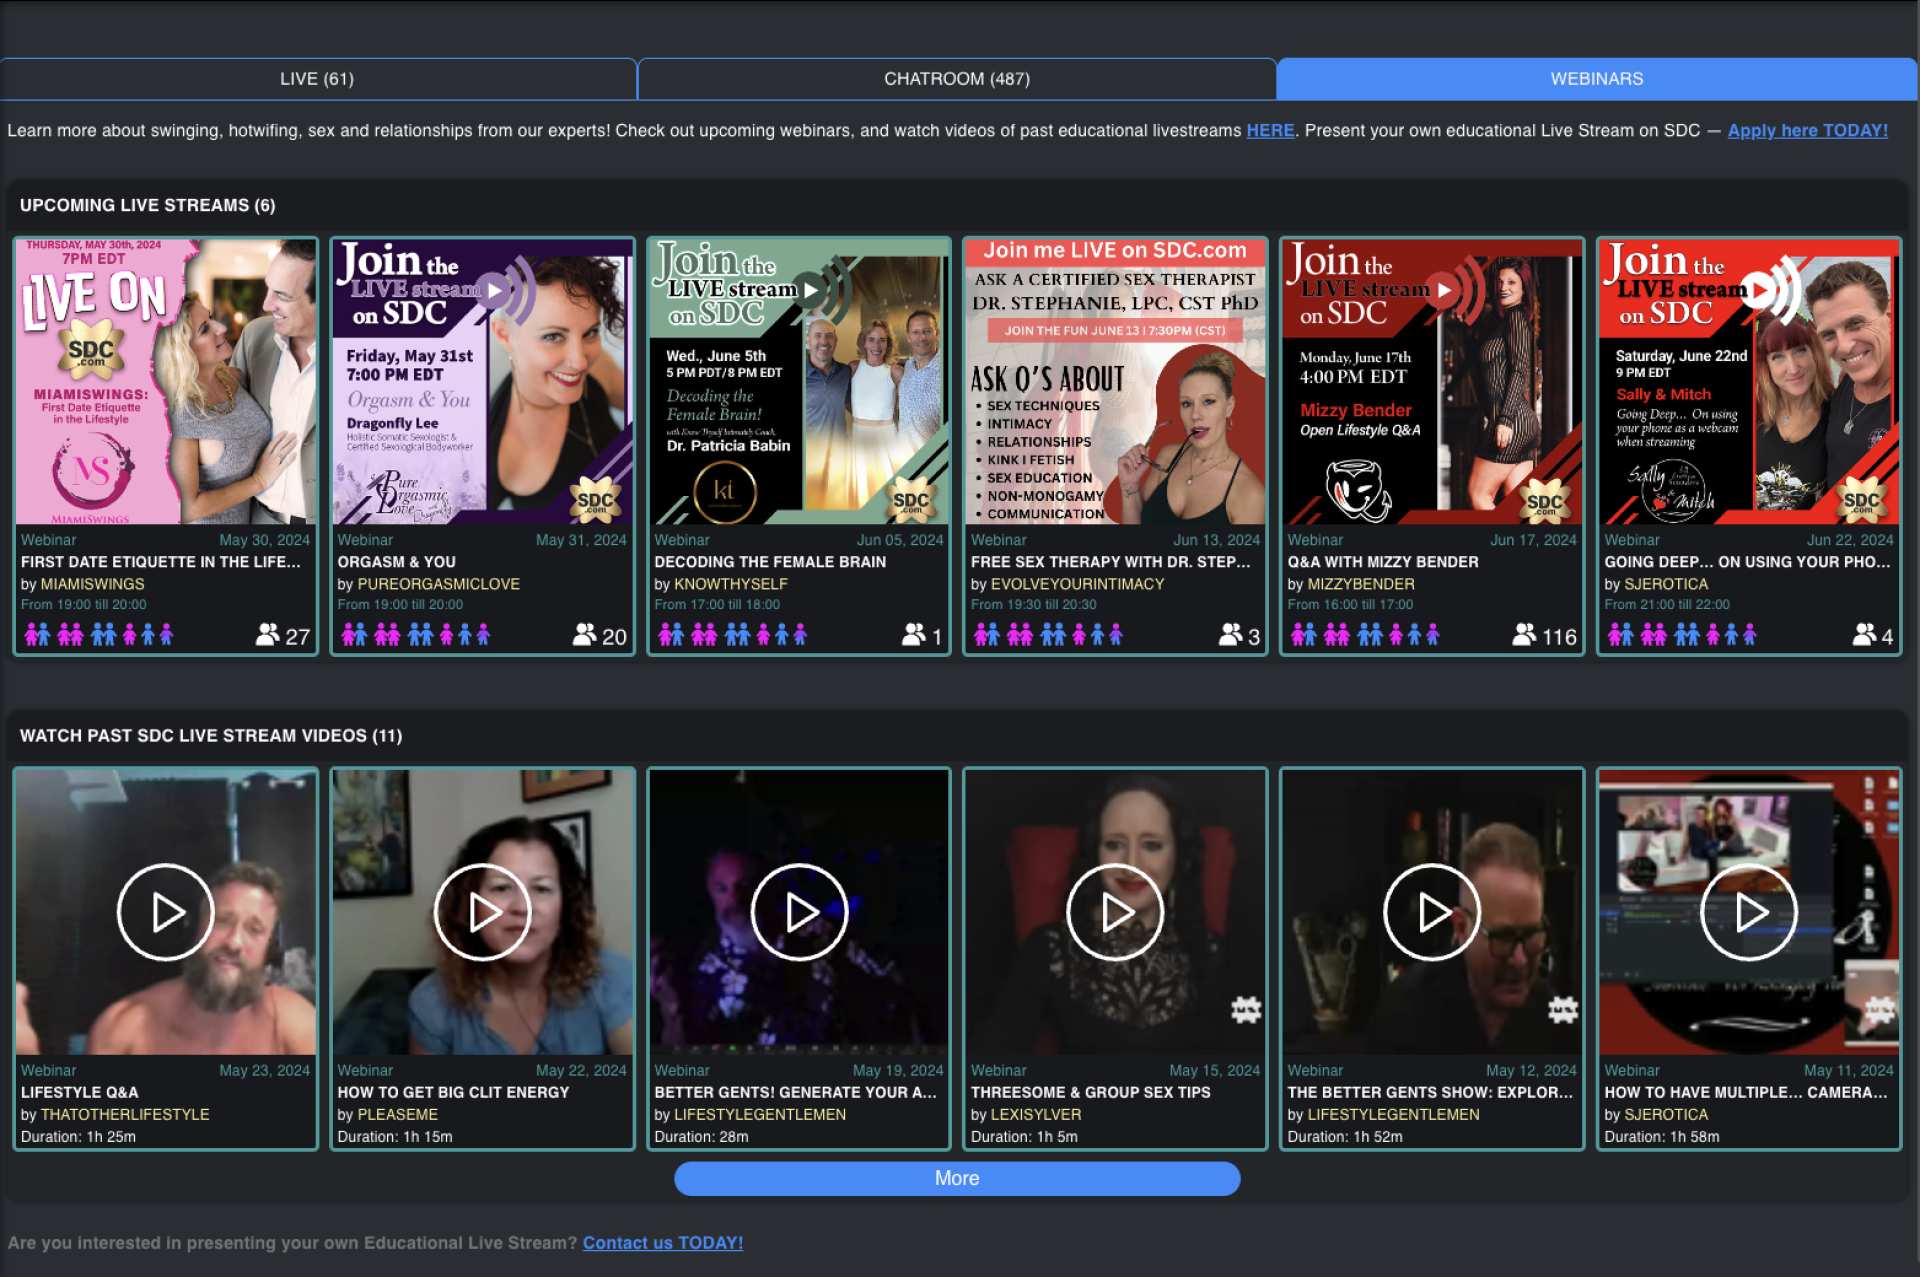This screenshot has height=1277, width=1920.
Task: Open Free Sex Therapy with Dr. Step... poster
Action: [1115, 382]
